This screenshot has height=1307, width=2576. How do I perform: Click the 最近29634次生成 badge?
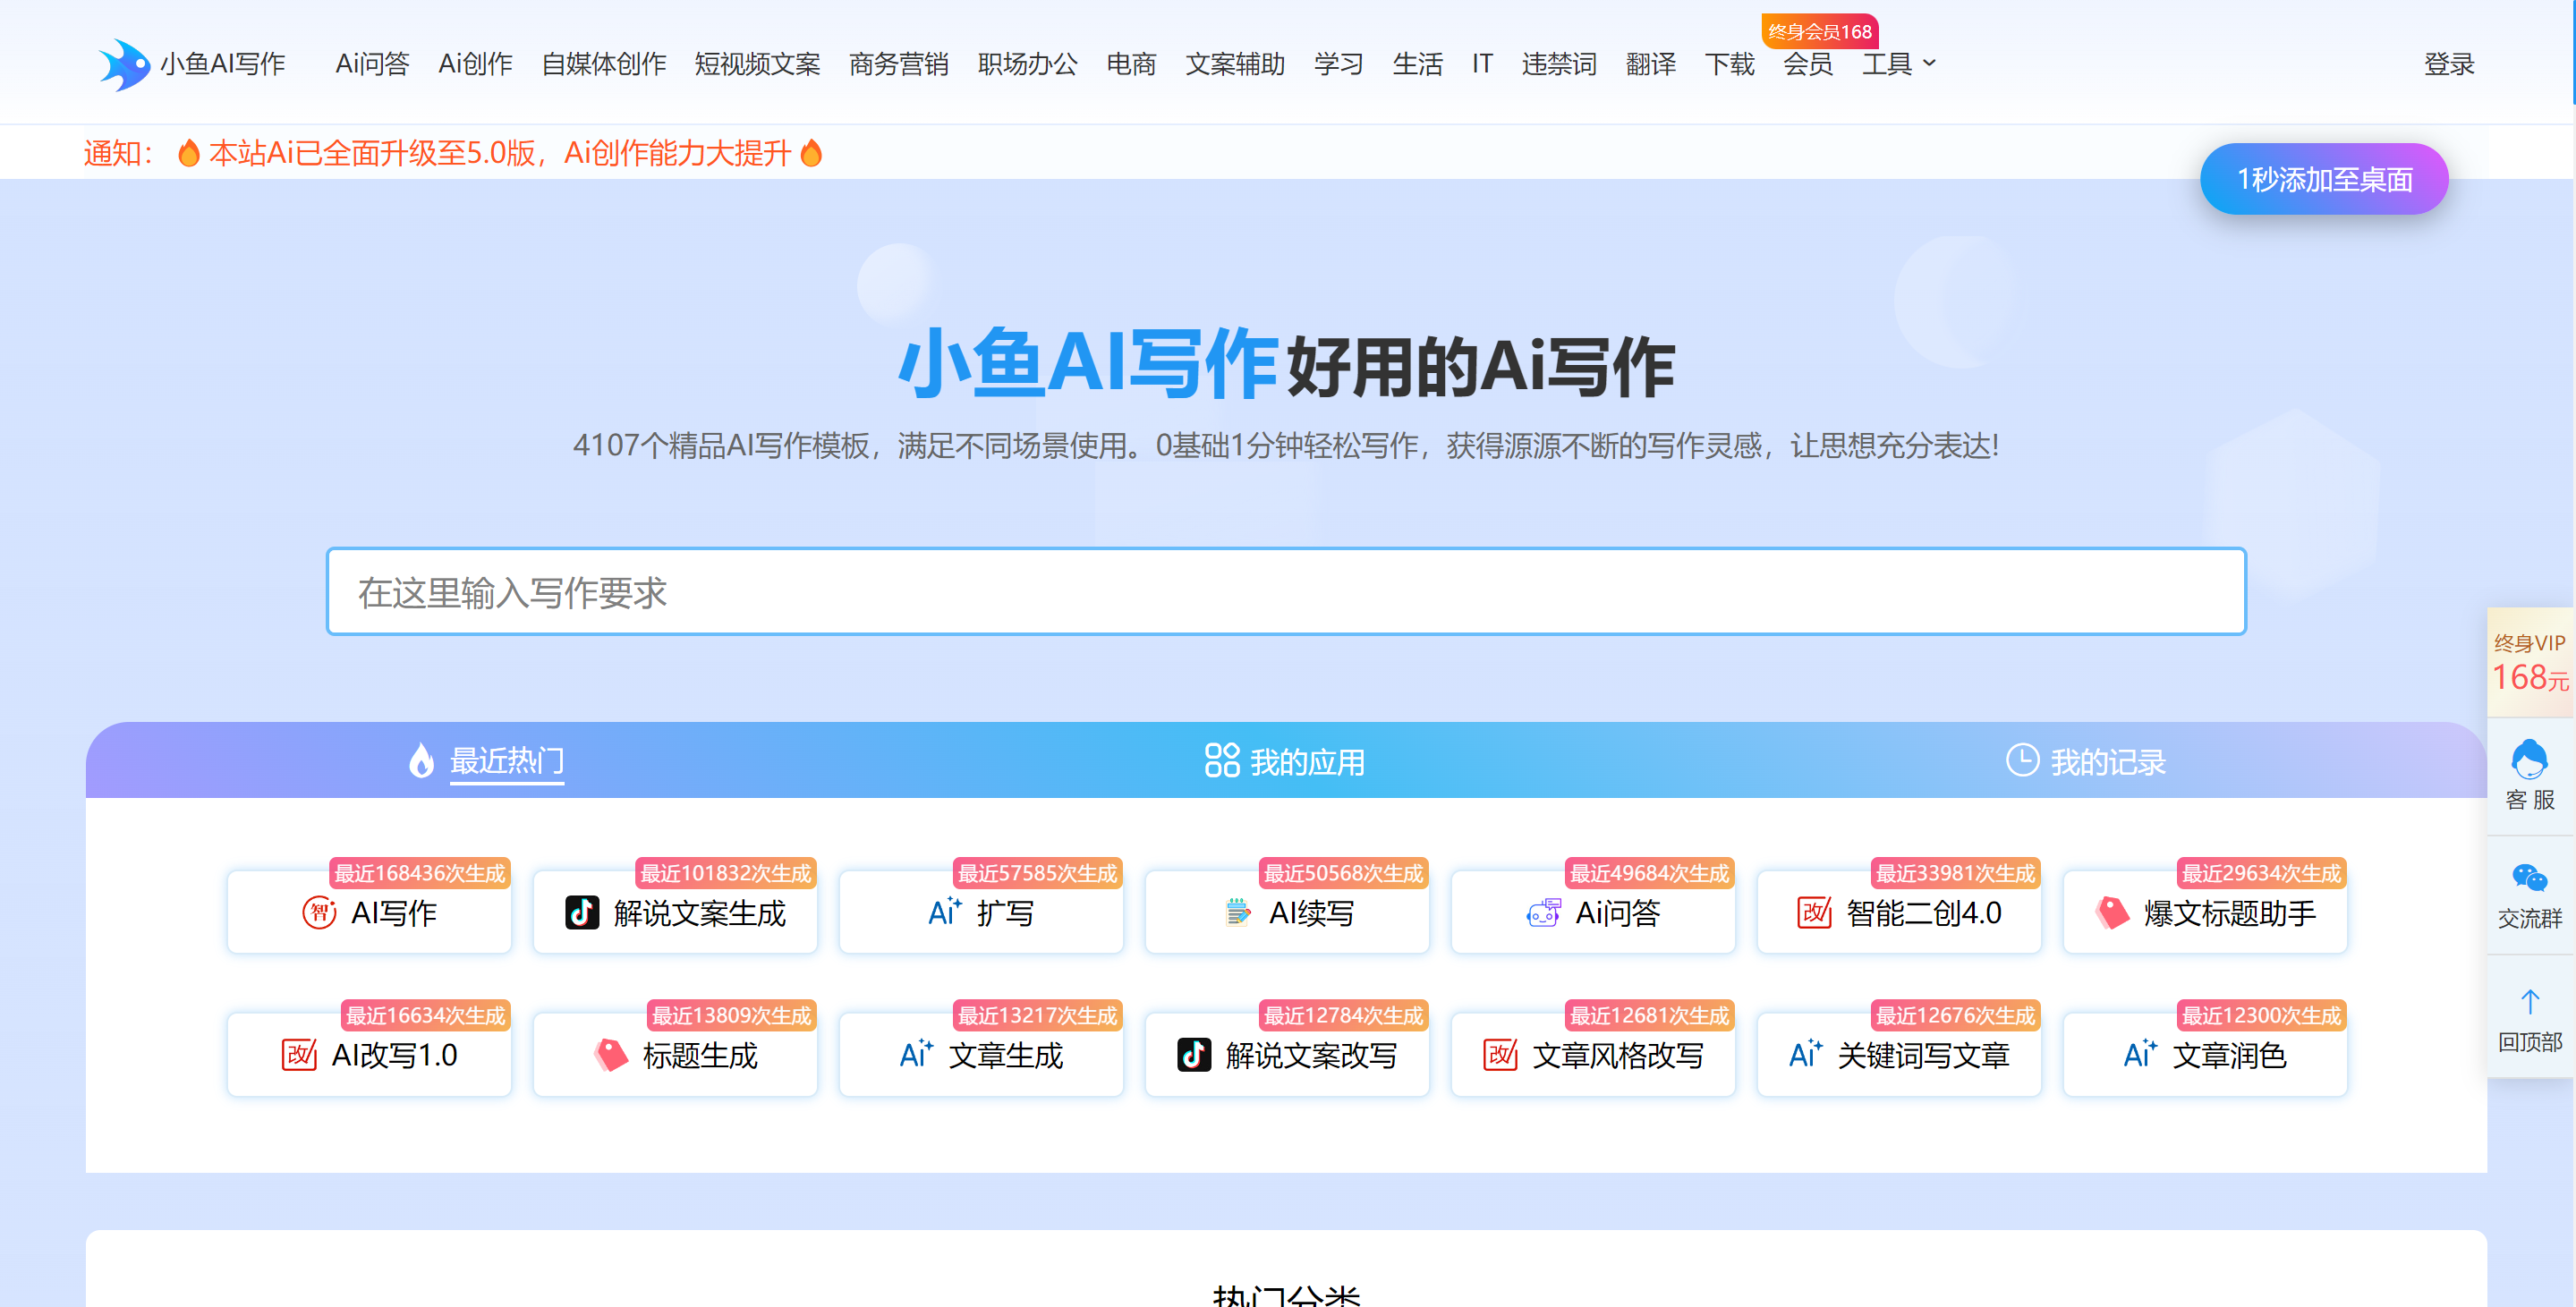(2261, 873)
